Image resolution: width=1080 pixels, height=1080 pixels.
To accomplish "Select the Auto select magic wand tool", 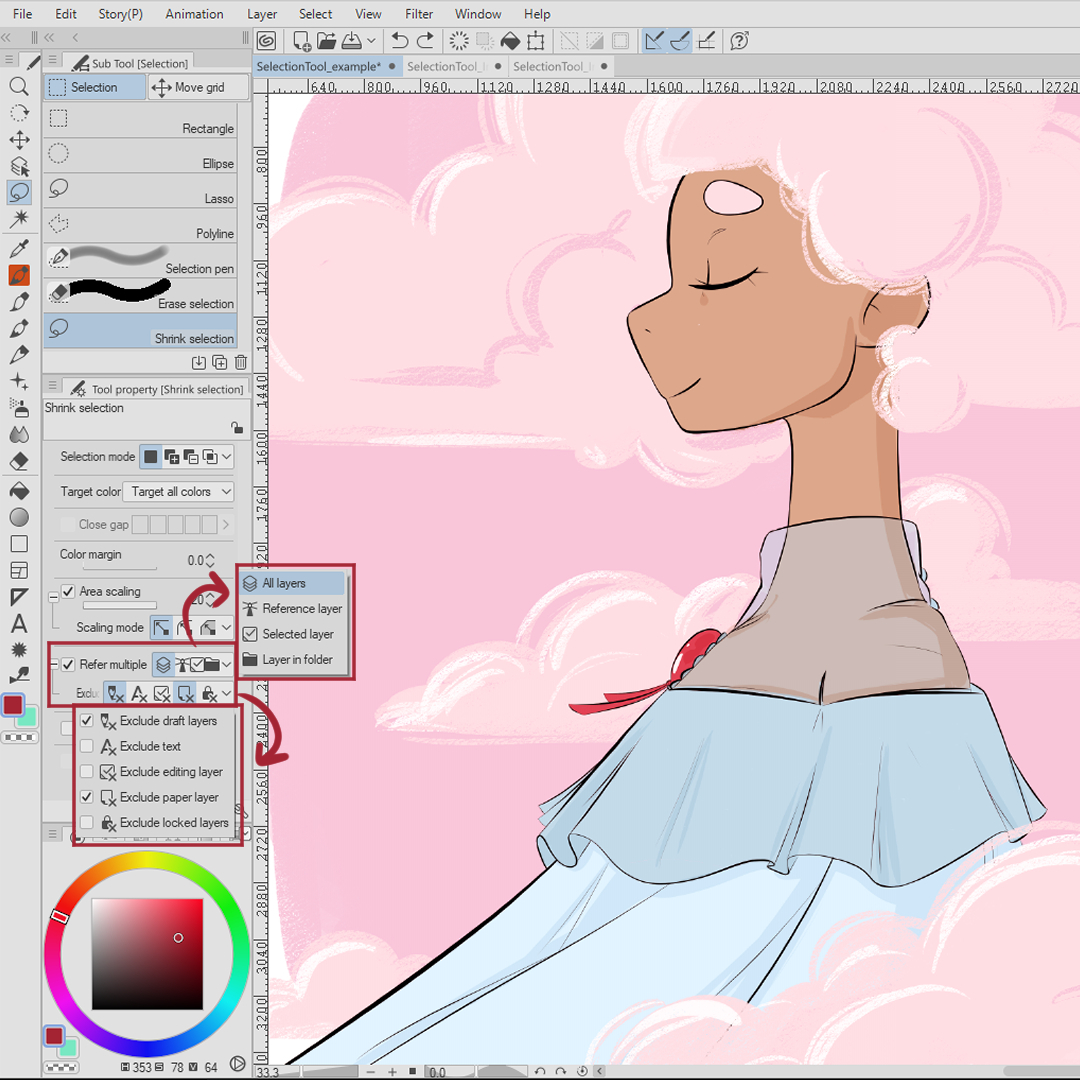I will pyautogui.click(x=19, y=218).
